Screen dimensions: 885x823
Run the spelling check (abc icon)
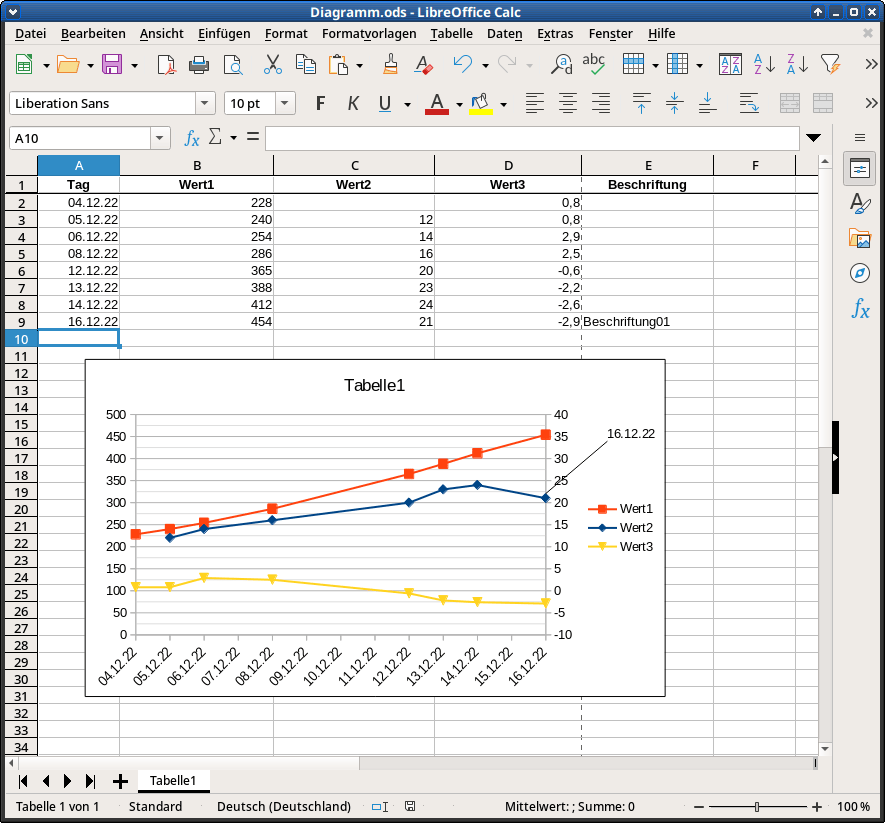pos(594,65)
